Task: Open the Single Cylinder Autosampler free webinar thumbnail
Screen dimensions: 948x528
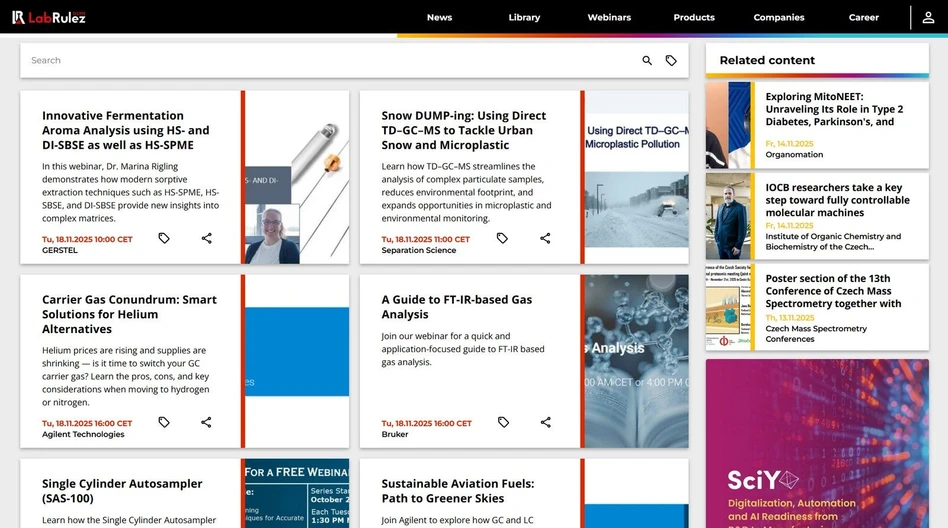Action: click(297, 493)
